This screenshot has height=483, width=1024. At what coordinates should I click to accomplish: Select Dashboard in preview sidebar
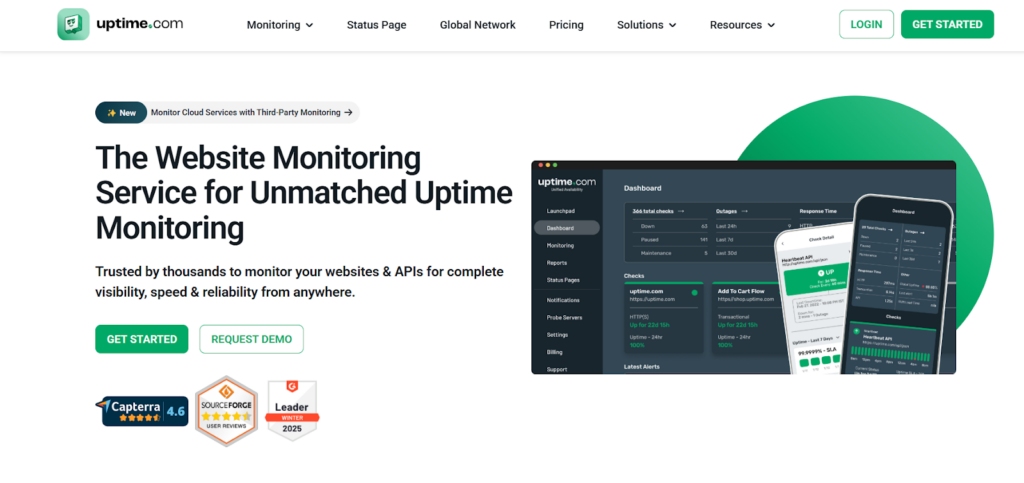click(x=566, y=228)
